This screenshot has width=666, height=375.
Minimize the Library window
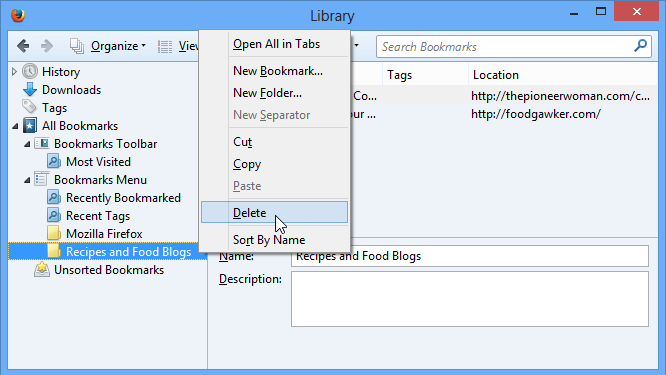pyautogui.click(x=574, y=13)
